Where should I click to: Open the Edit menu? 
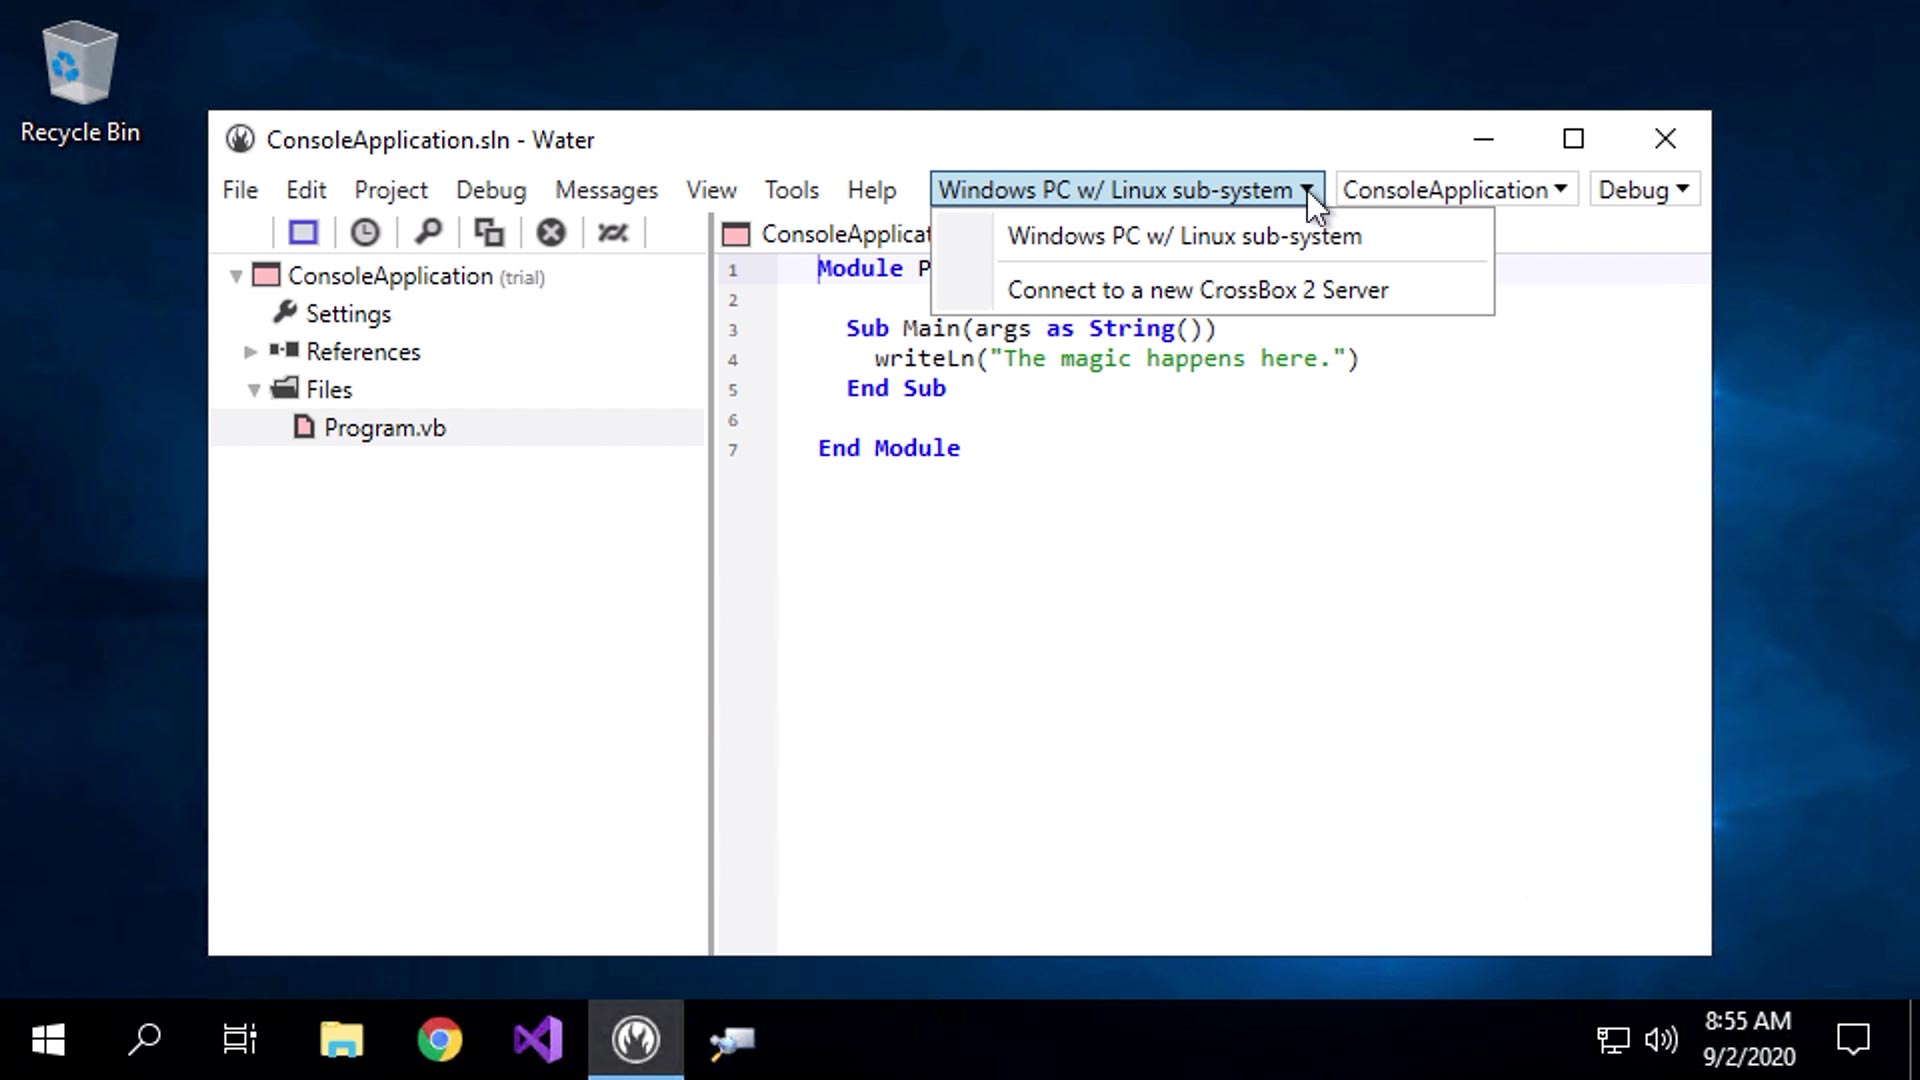pyautogui.click(x=306, y=190)
